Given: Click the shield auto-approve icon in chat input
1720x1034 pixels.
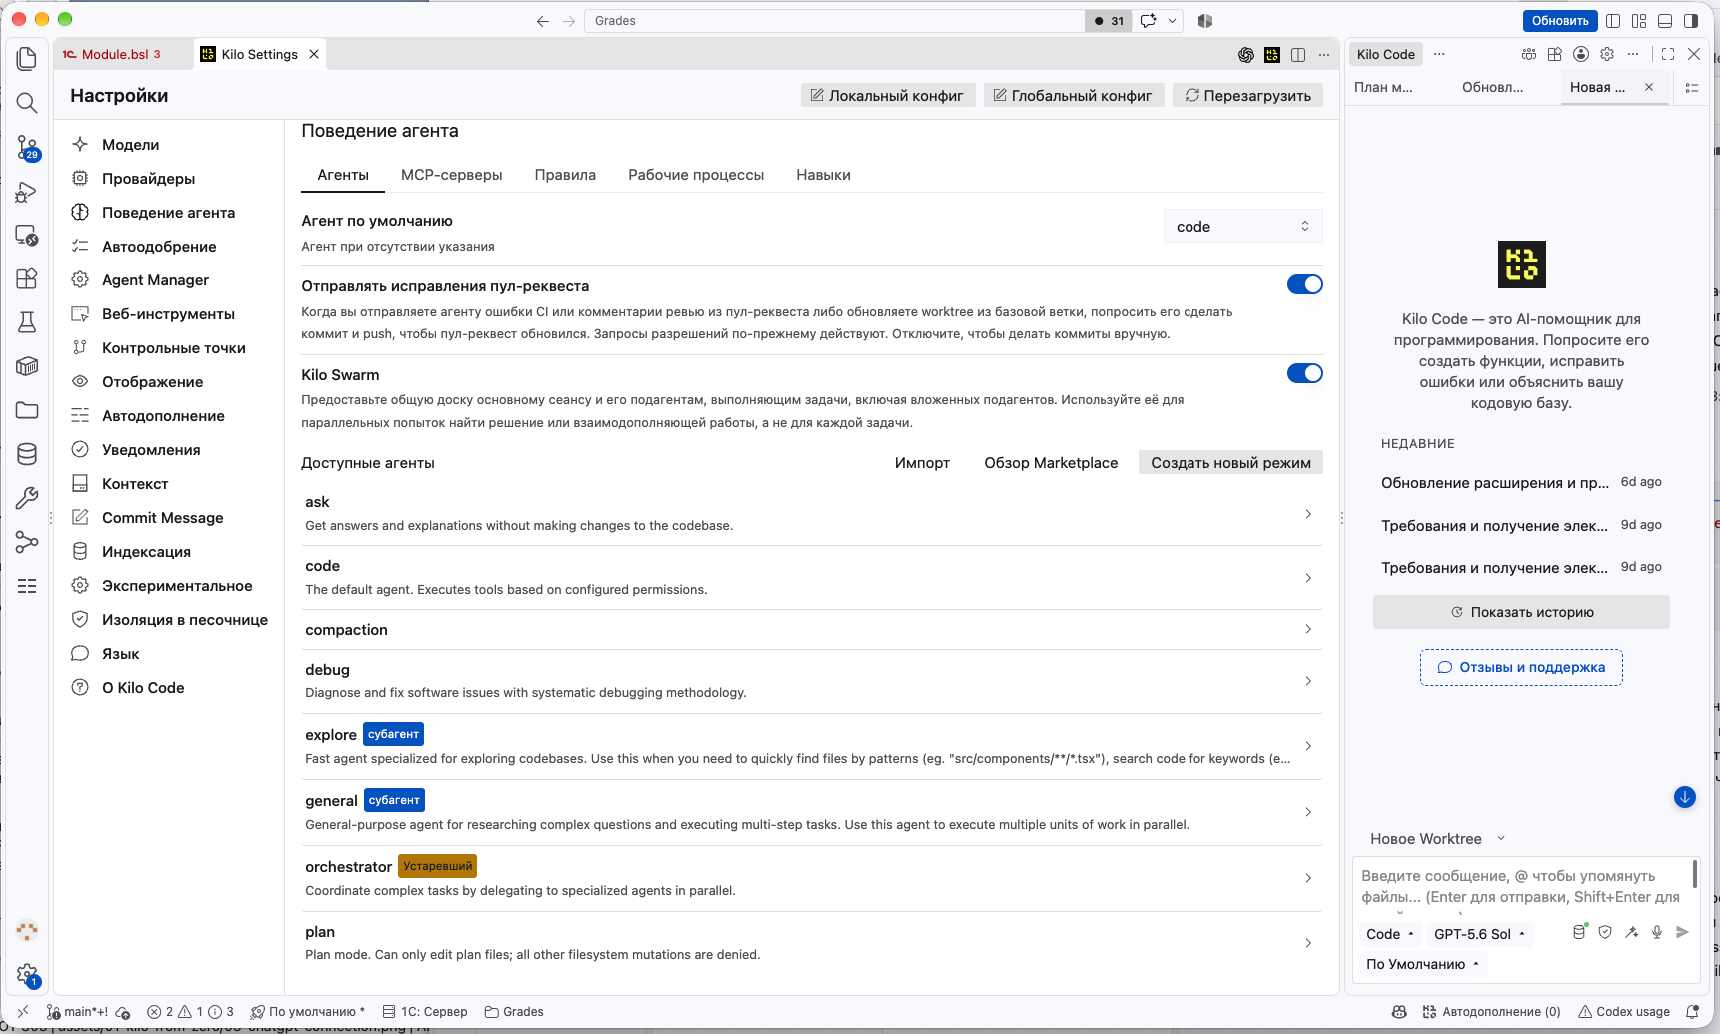Looking at the screenshot, I should tap(1605, 932).
